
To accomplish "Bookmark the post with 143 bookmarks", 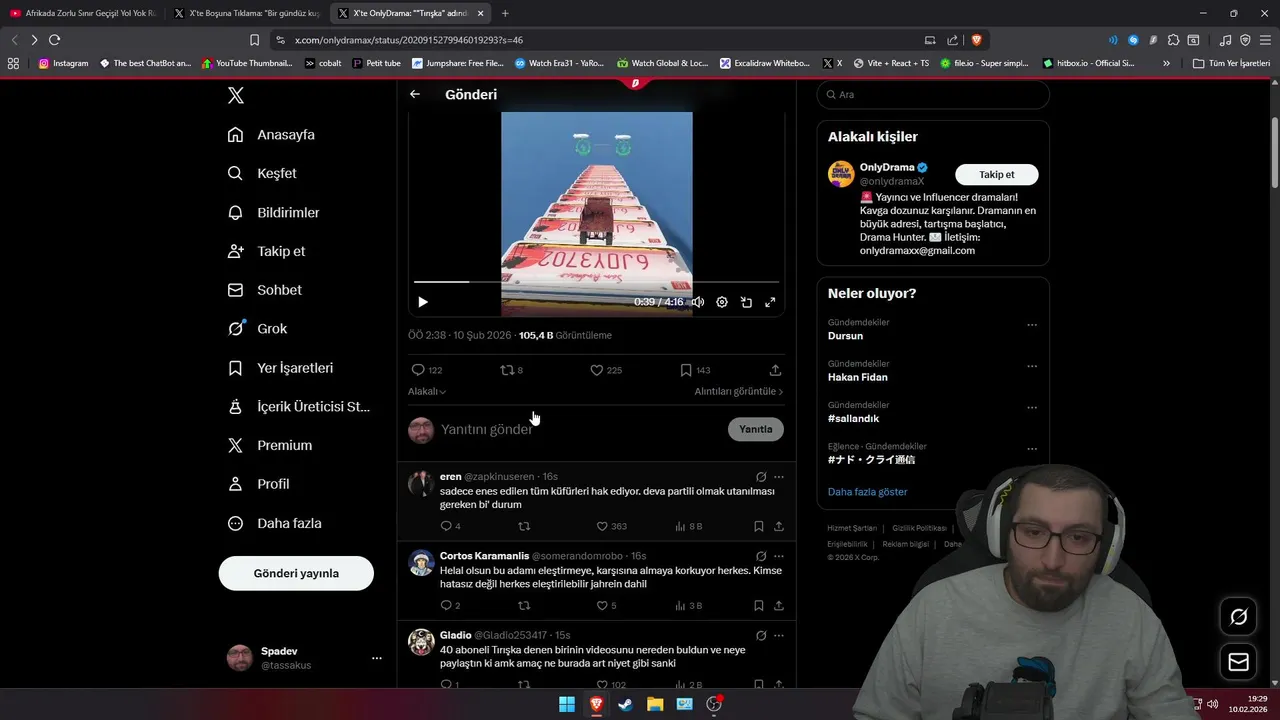I will [x=695, y=370].
